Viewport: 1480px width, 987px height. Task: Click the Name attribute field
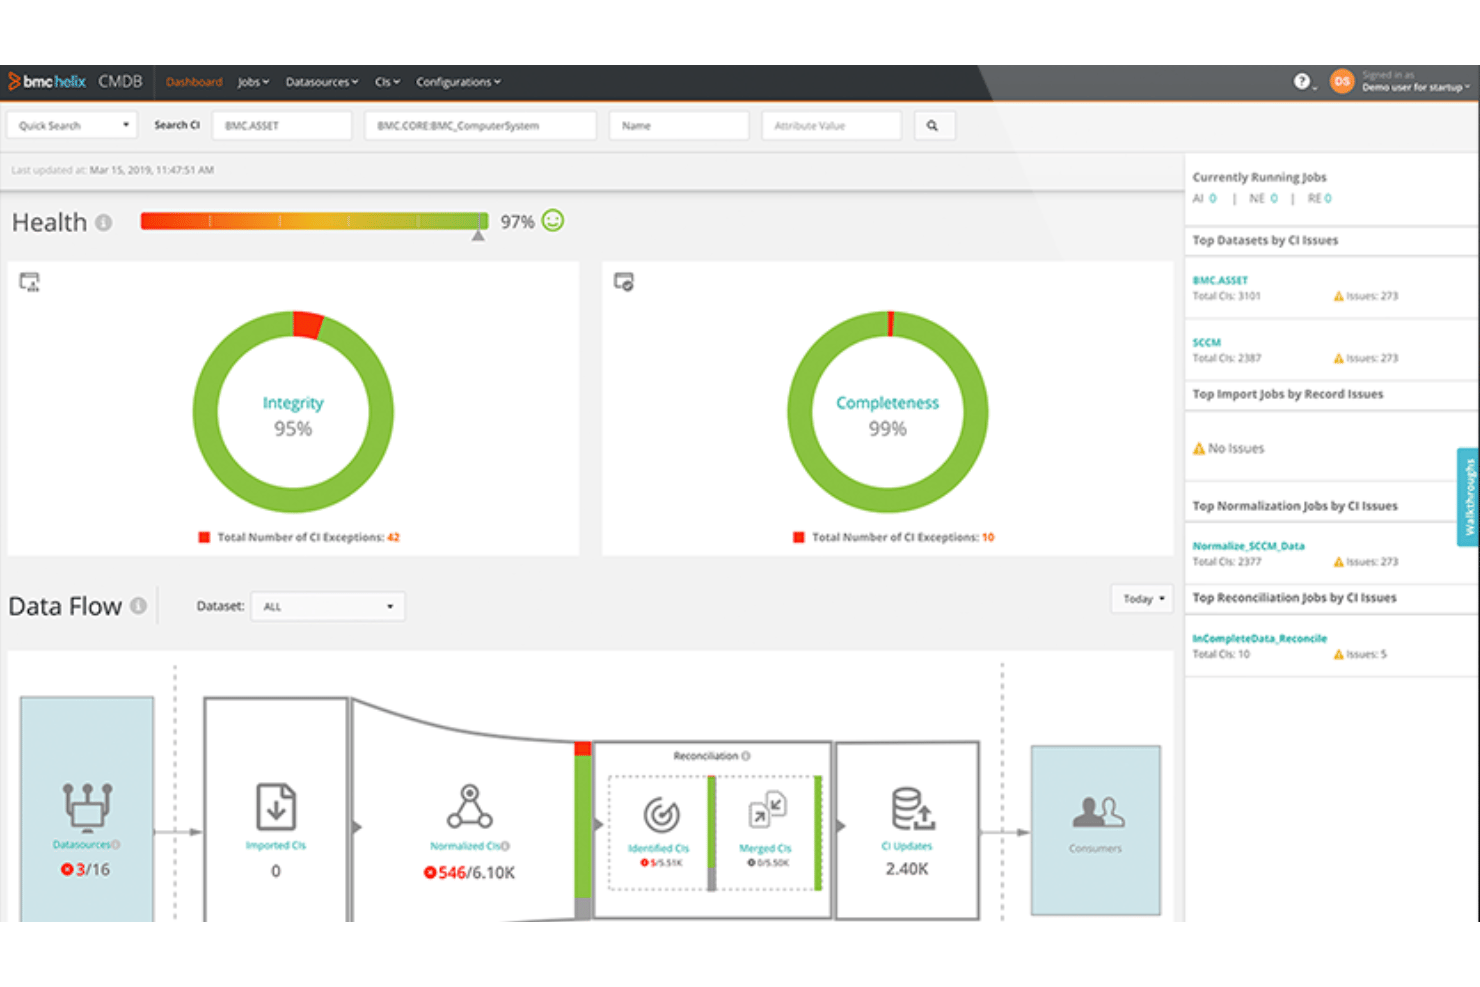(679, 126)
